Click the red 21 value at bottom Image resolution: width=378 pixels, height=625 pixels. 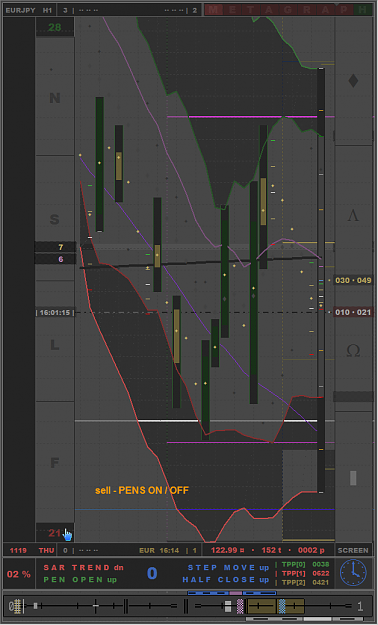pyautogui.click(x=55, y=533)
